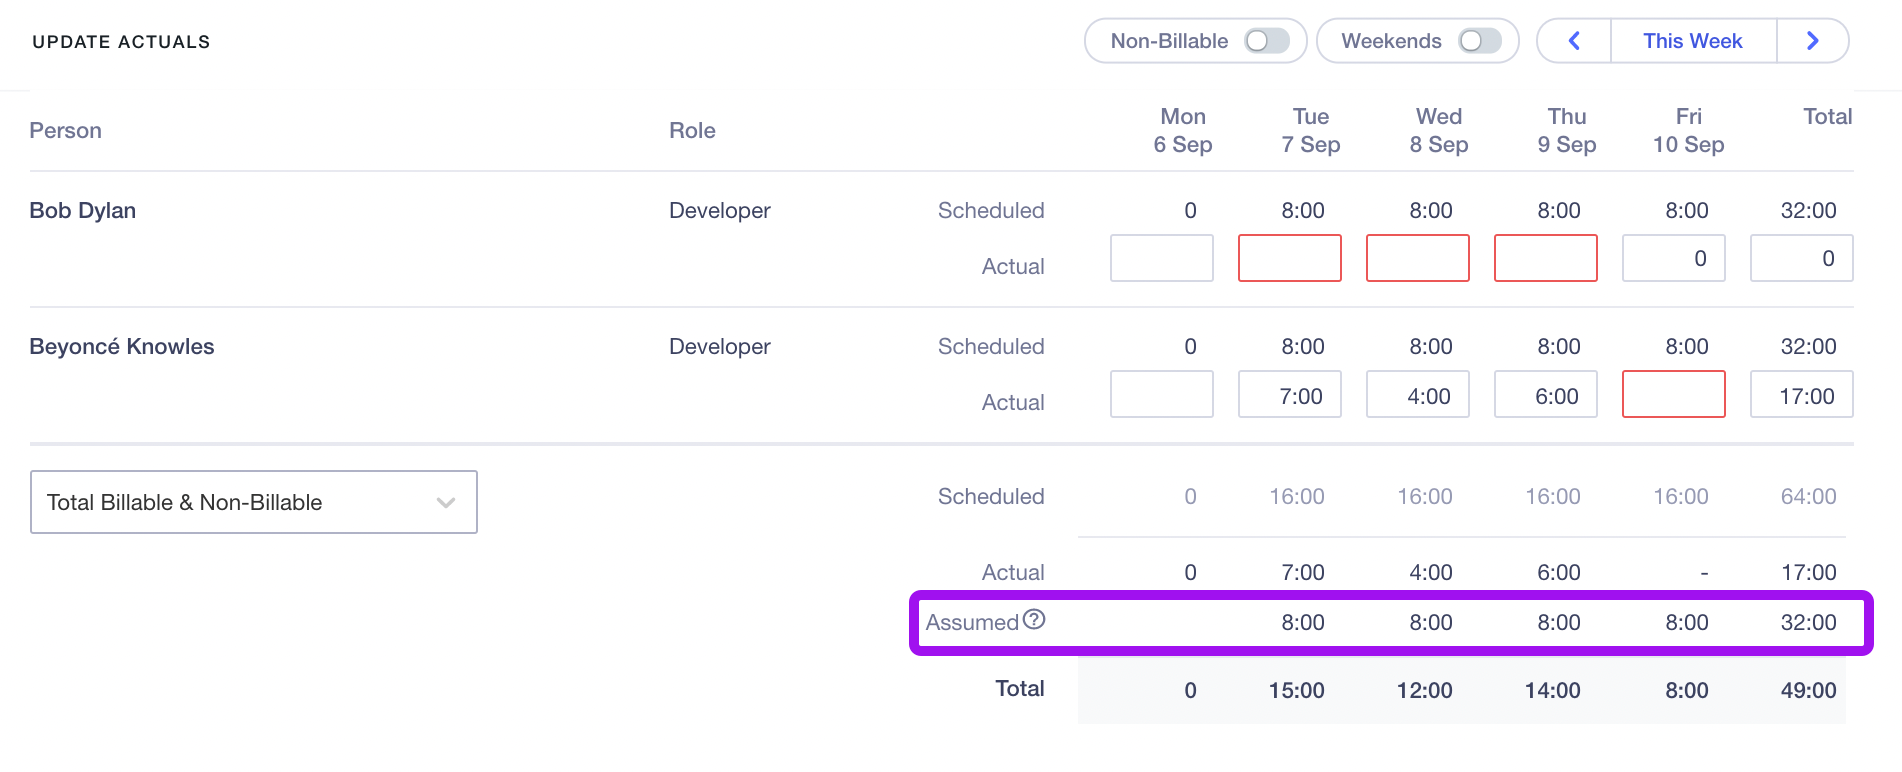Screen dimensions: 1902x772
Task: Click Bob Dylan's name
Action: pos(83,211)
